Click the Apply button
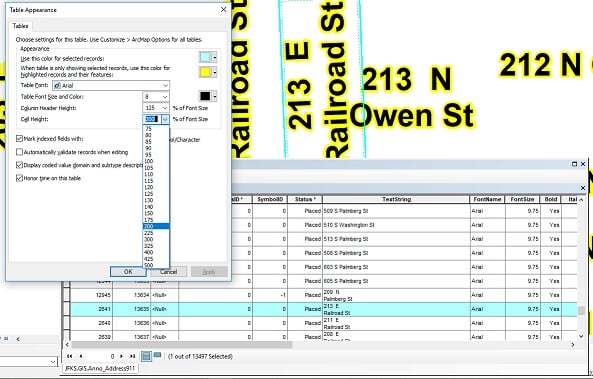 209,272
